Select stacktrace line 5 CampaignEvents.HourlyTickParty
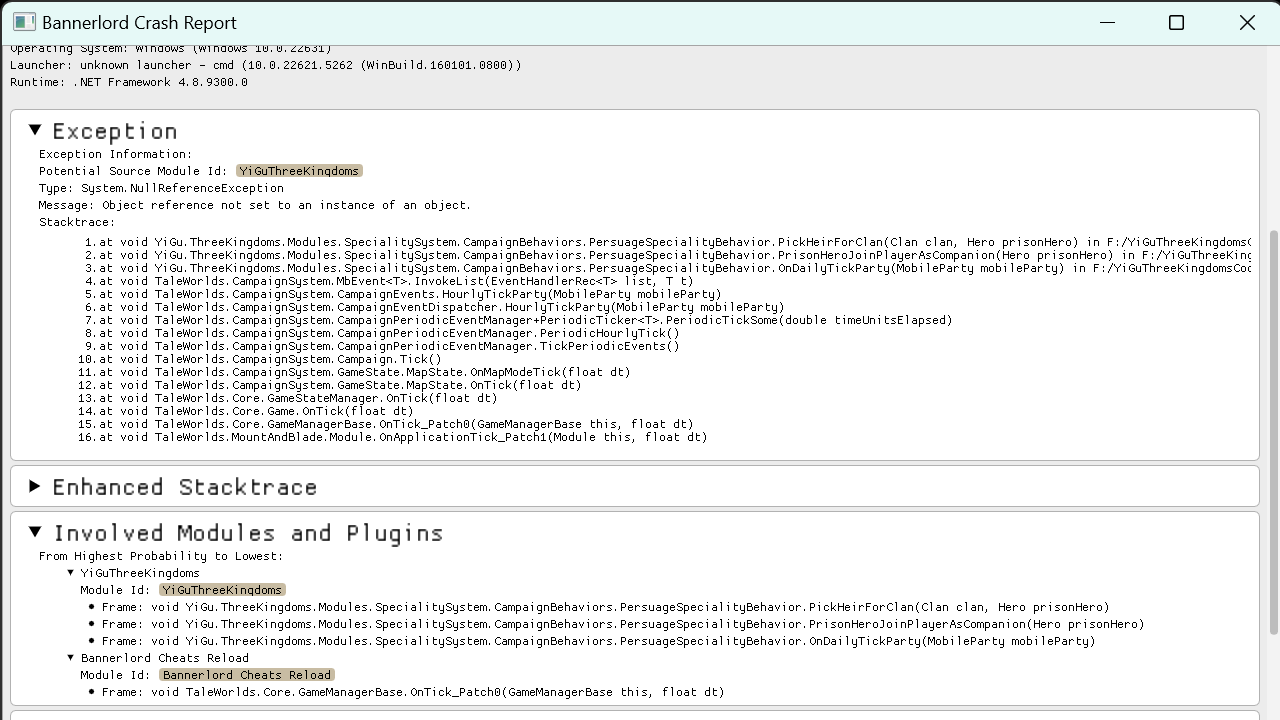The image size is (1280, 720). pos(403,294)
